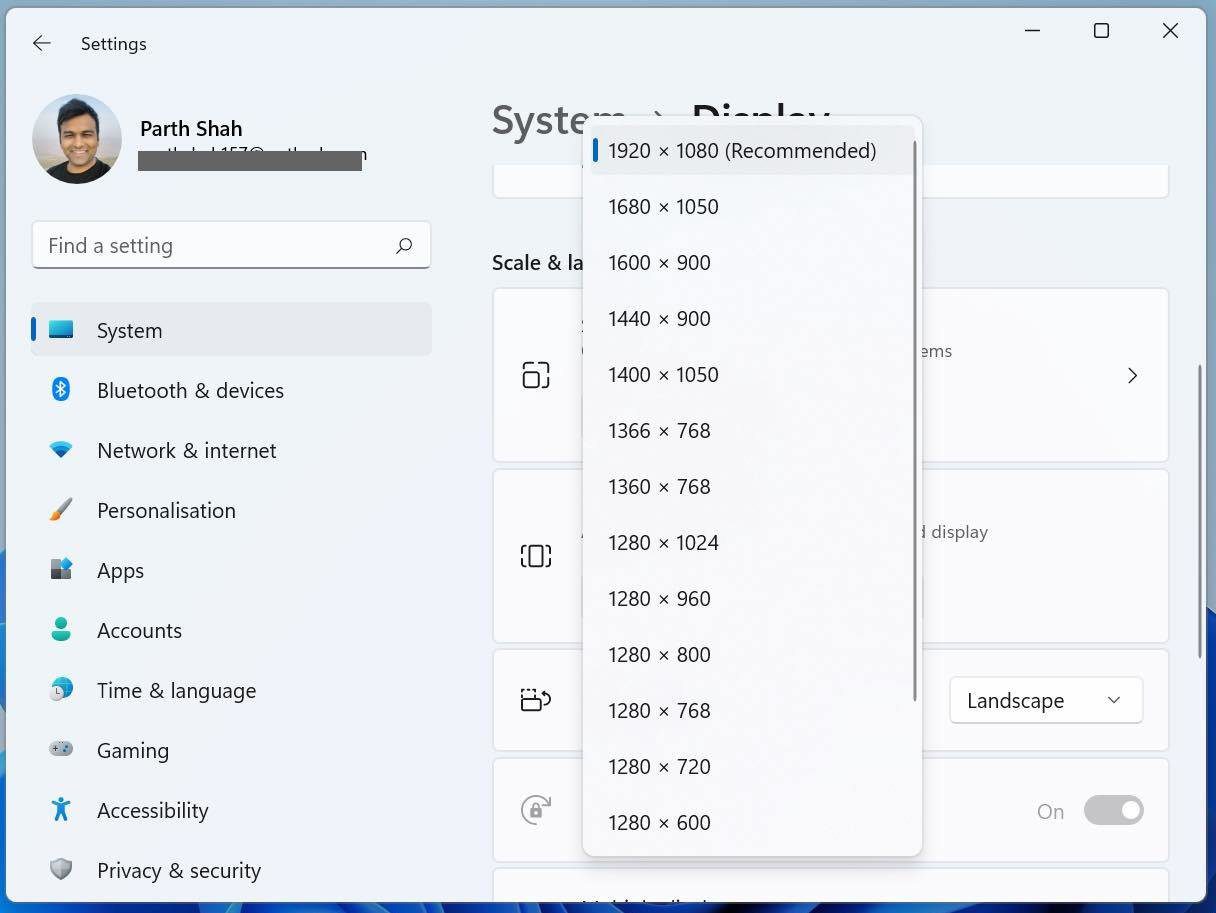
Task: Select the Gaming controller icon
Action: [x=61, y=749]
